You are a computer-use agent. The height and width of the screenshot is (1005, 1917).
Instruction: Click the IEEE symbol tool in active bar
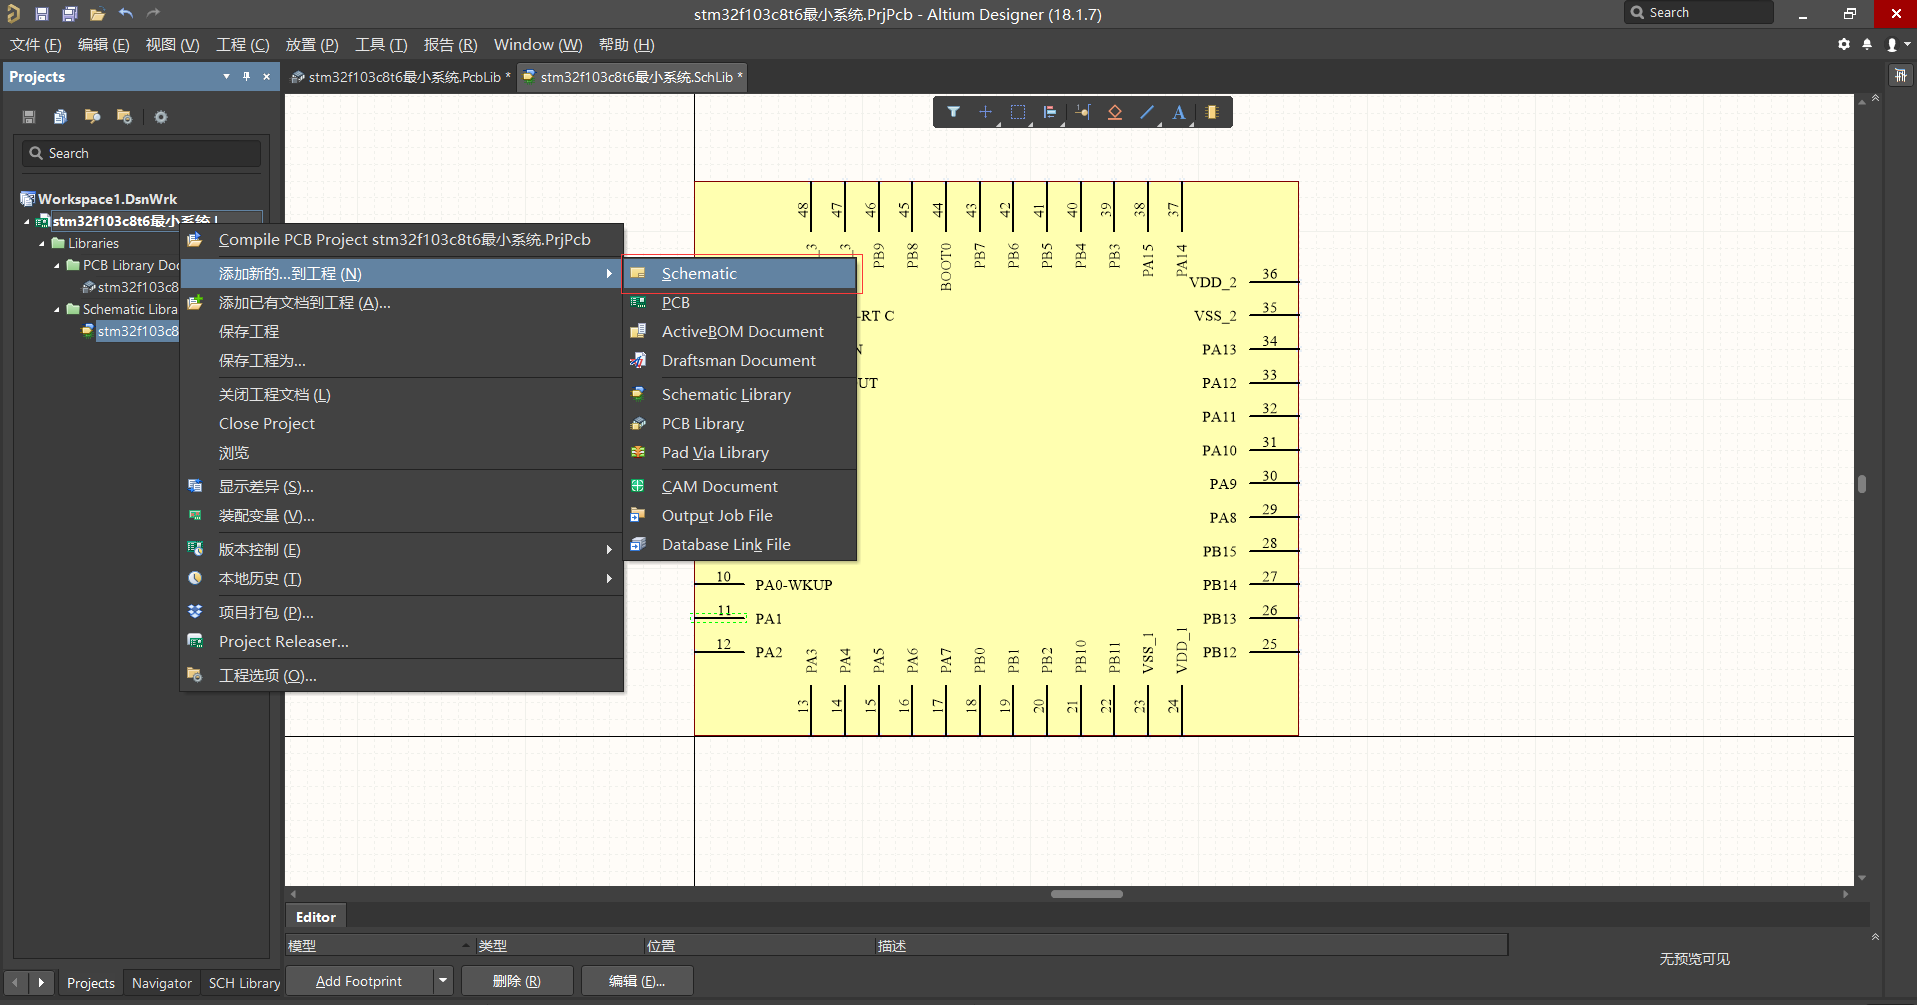[x=1115, y=112]
